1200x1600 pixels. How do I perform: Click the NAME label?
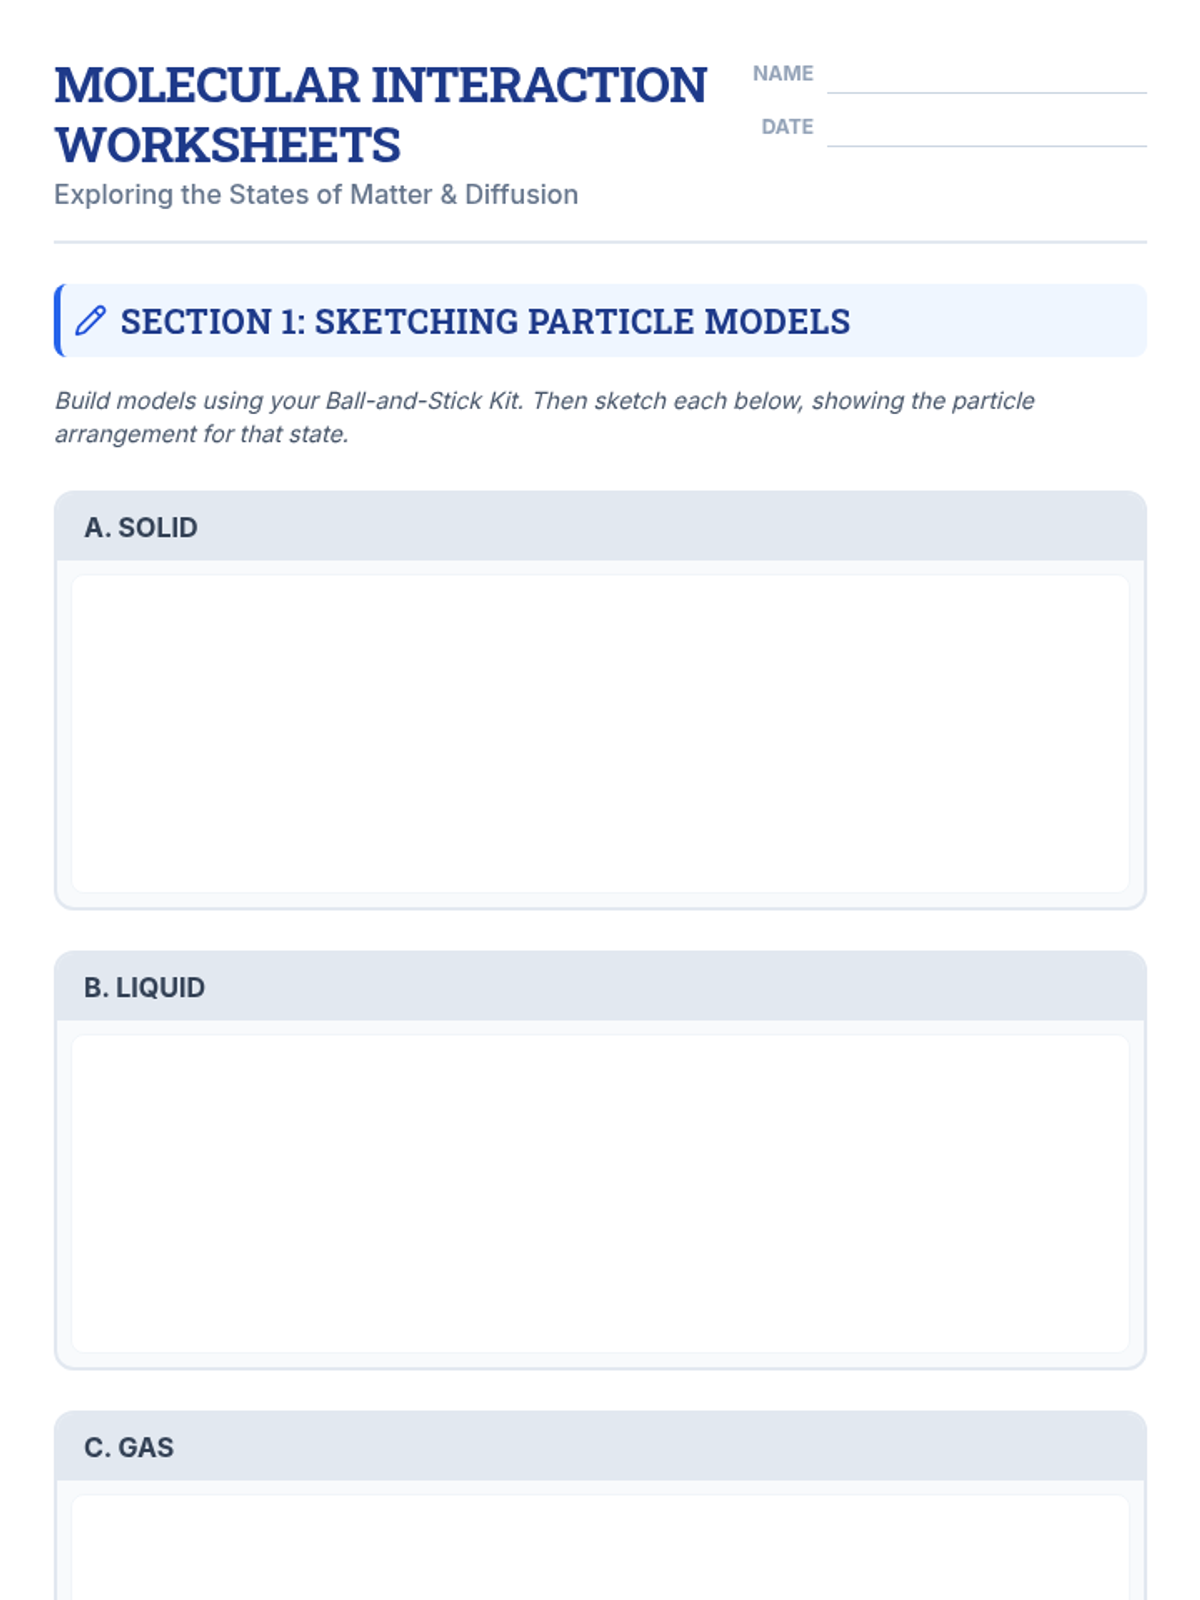[x=783, y=74]
